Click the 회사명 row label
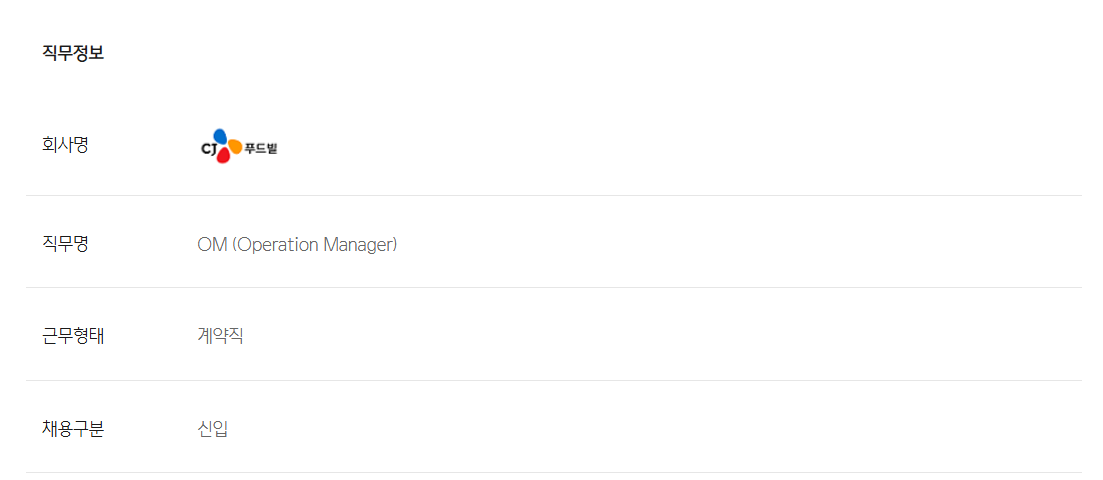This screenshot has width=1103, height=480. pos(65,145)
